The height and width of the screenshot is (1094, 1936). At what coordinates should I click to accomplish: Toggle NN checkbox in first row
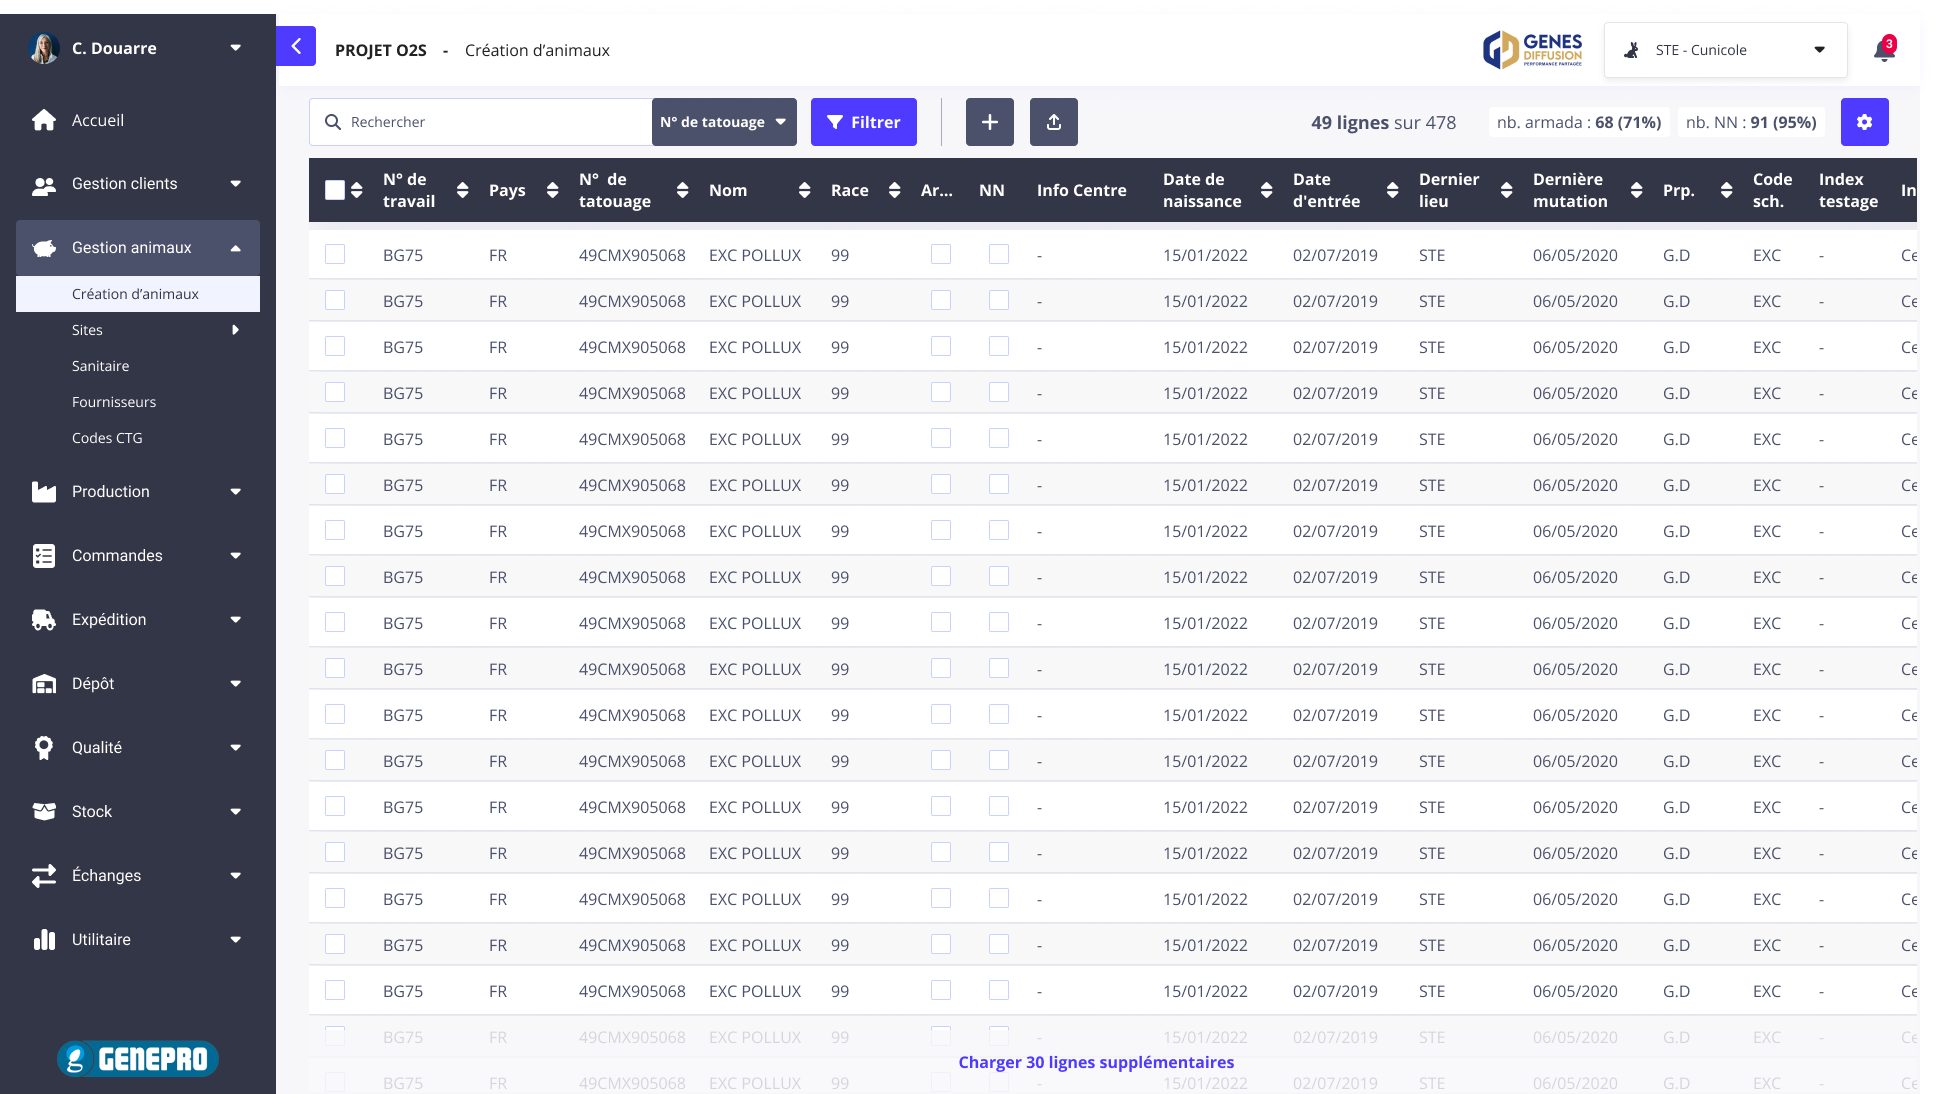tap(998, 254)
